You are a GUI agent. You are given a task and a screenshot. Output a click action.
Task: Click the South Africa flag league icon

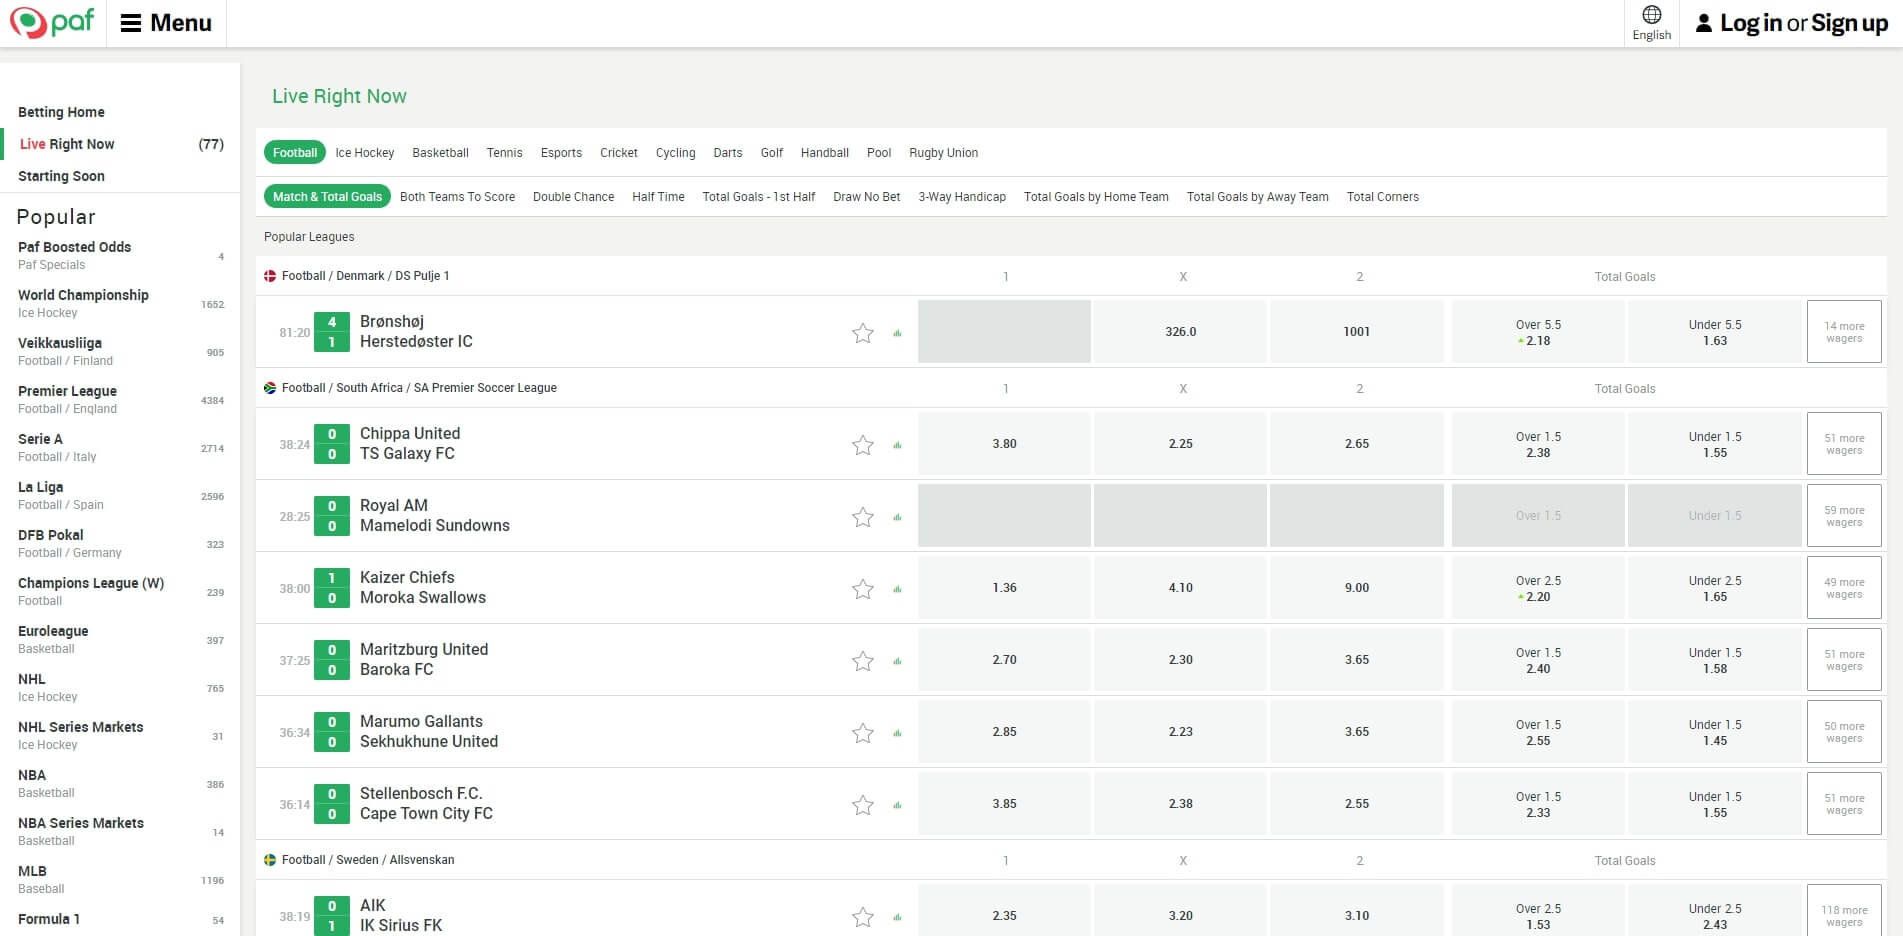coord(270,388)
